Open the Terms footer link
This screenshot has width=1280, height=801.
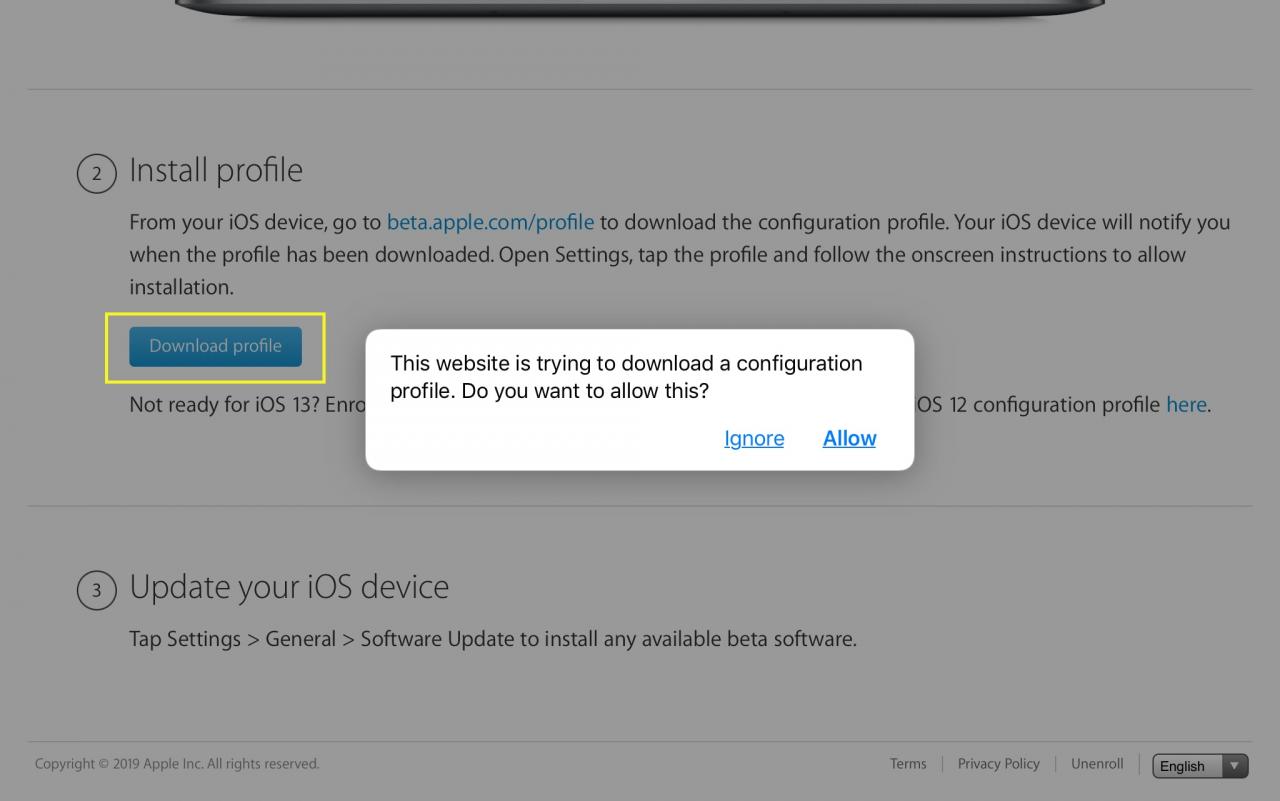908,764
